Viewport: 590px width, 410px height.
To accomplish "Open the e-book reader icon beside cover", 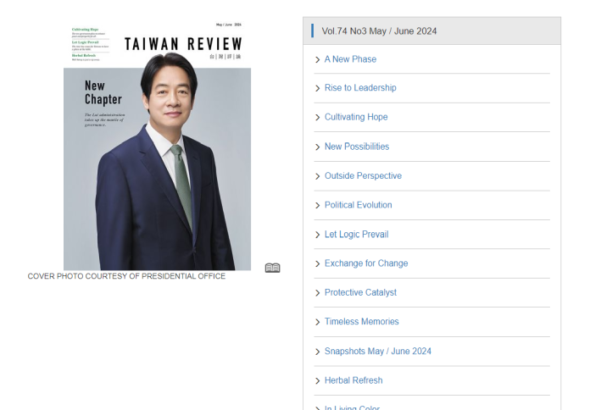I will click(272, 268).
